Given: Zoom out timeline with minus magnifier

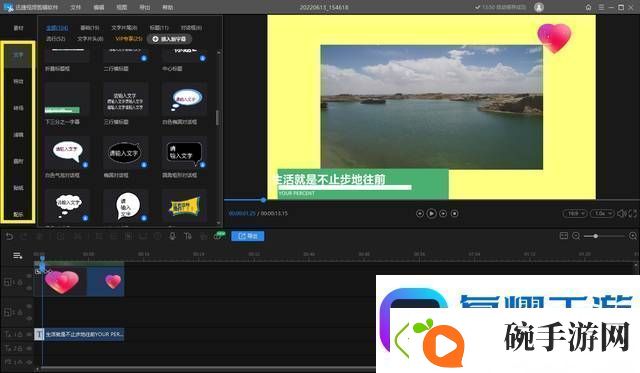Looking at the screenshot, I should tap(576, 236).
